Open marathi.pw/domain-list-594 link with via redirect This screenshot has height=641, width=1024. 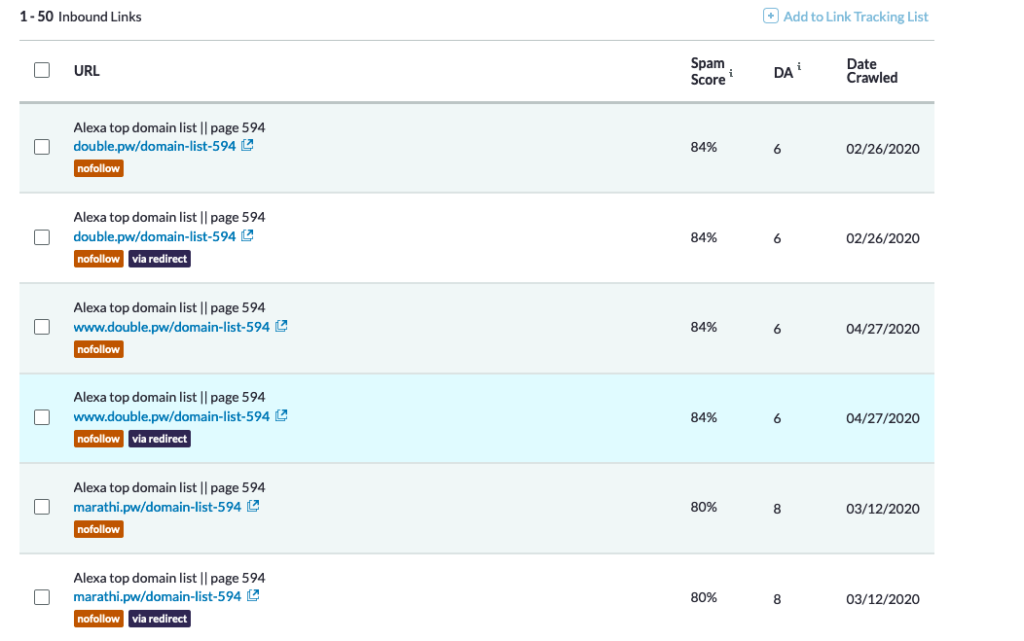(157, 596)
